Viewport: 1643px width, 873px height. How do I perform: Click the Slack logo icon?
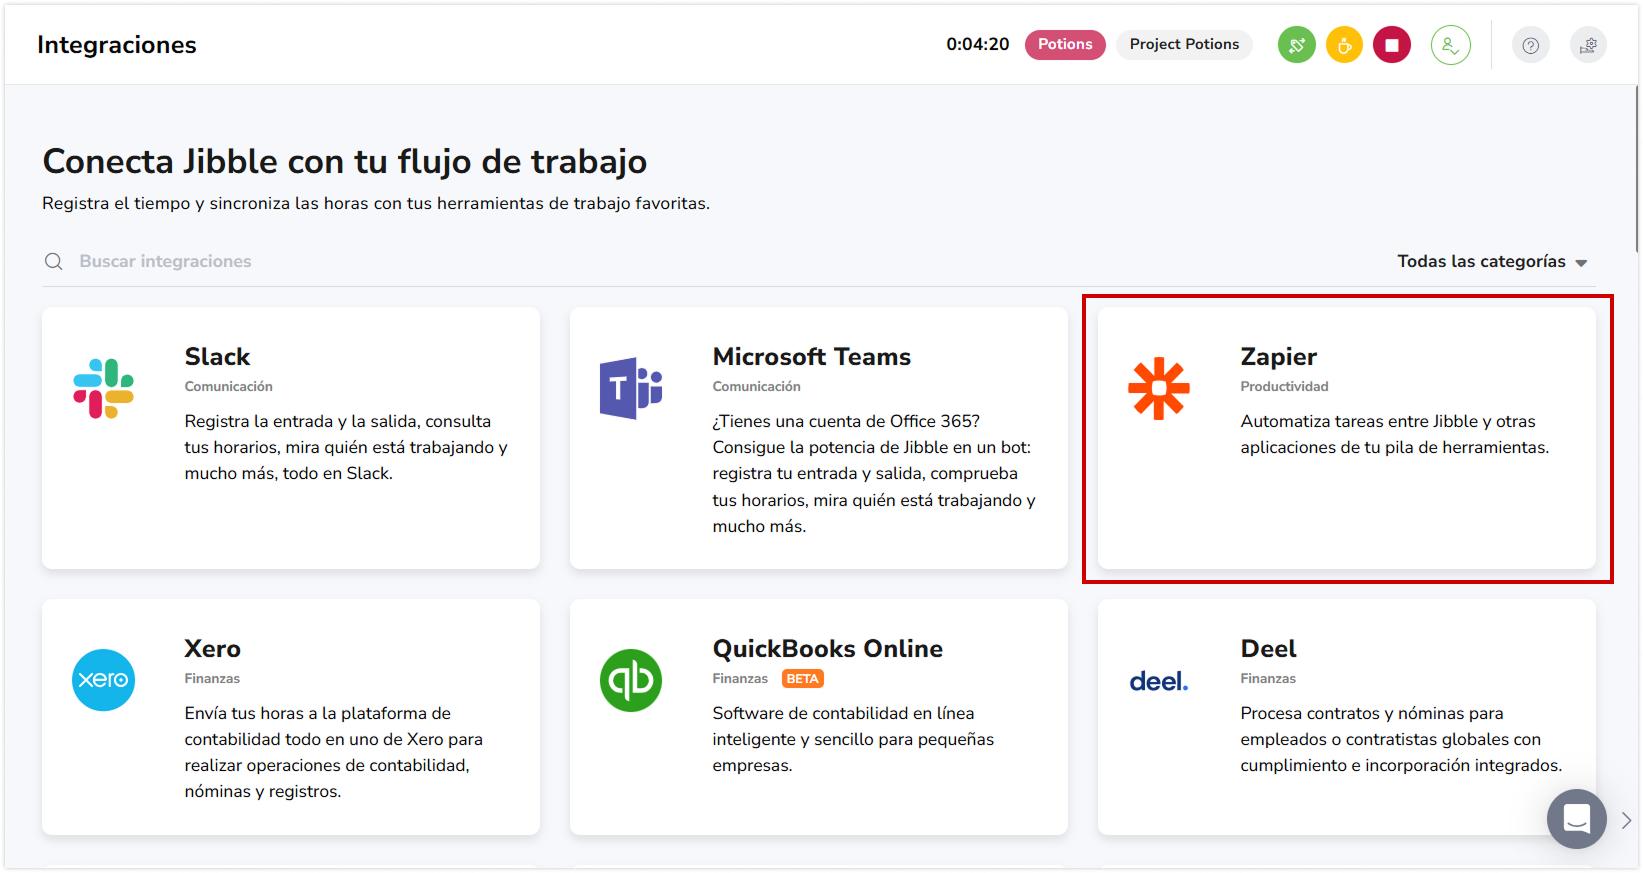[x=103, y=388]
